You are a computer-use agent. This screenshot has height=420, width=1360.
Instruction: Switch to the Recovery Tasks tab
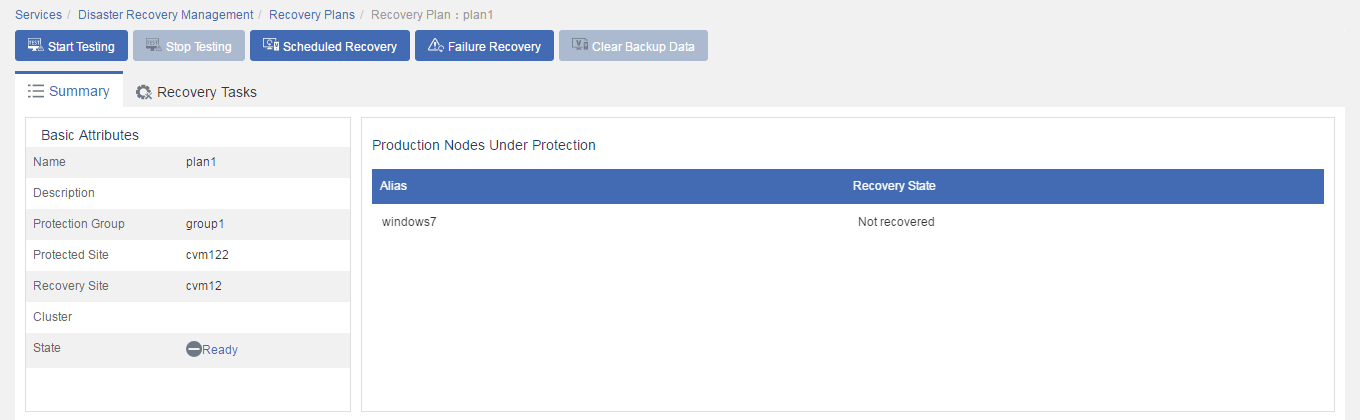point(196,92)
